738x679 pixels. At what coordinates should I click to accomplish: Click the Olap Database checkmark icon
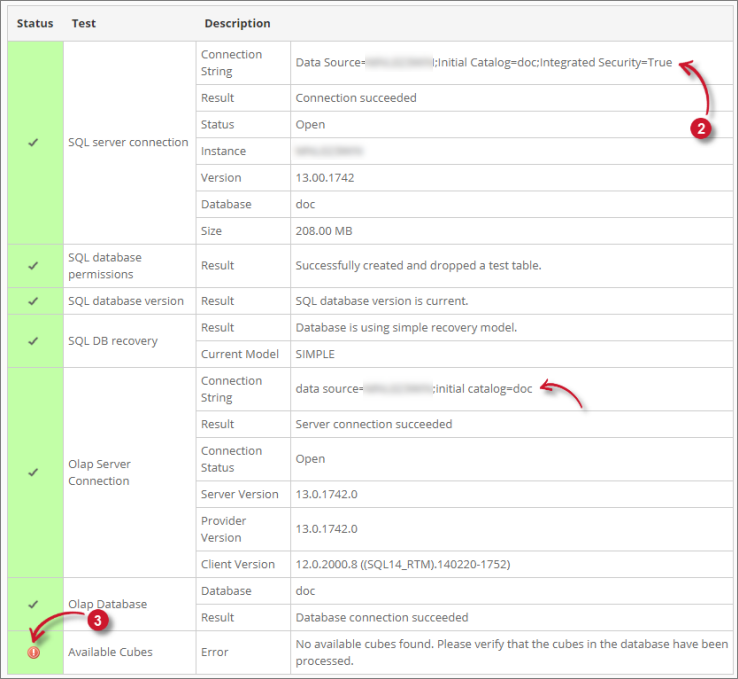pyautogui.click(x=33, y=604)
